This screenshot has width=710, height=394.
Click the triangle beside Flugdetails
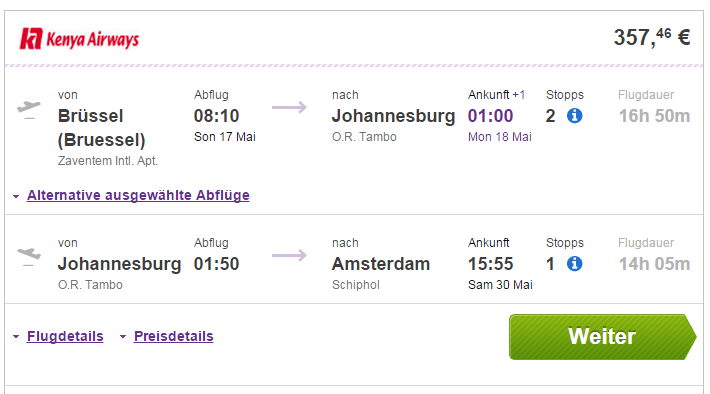[x=16, y=336]
